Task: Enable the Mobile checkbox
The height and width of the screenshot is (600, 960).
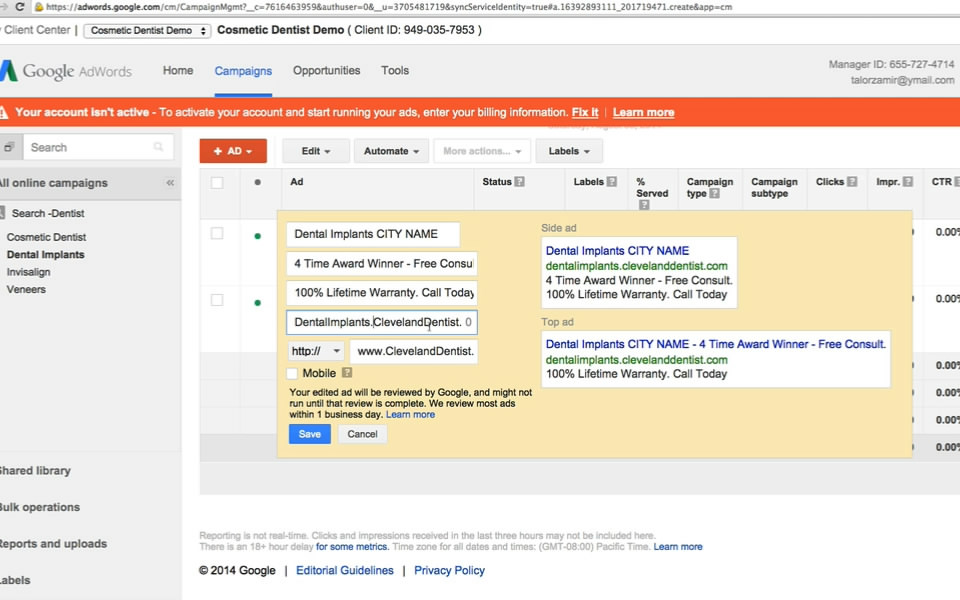Action: [292, 373]
